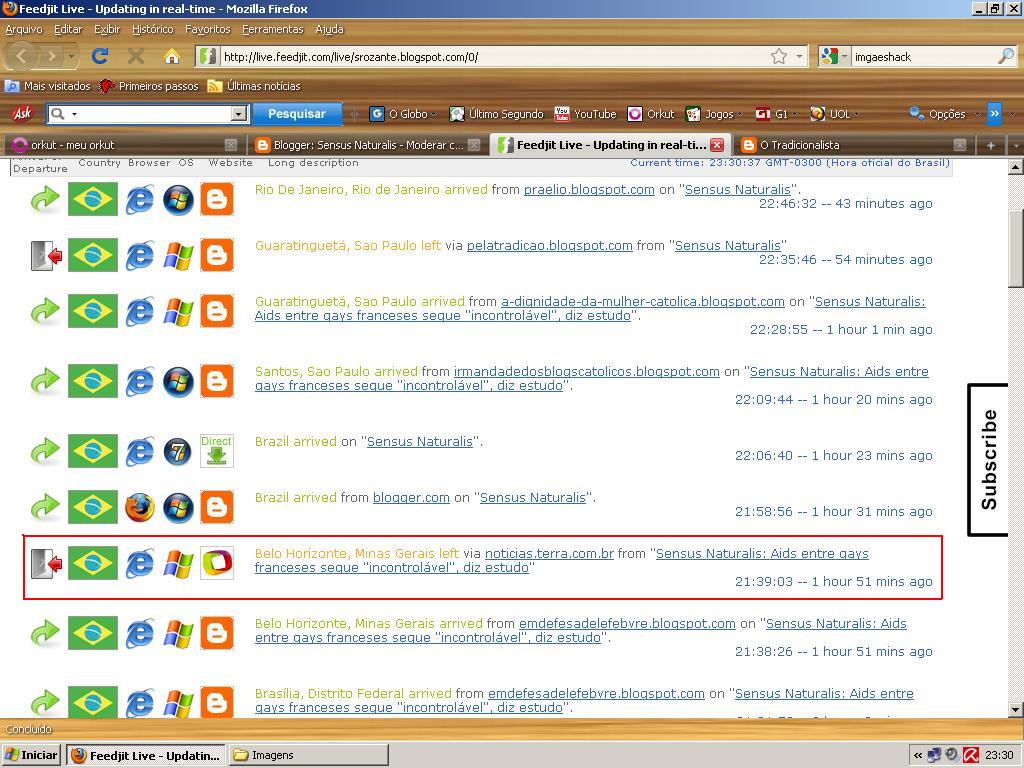This screenshot has height=768, width=1024.
Task: Click the Direct download icon
Action: 217,451
